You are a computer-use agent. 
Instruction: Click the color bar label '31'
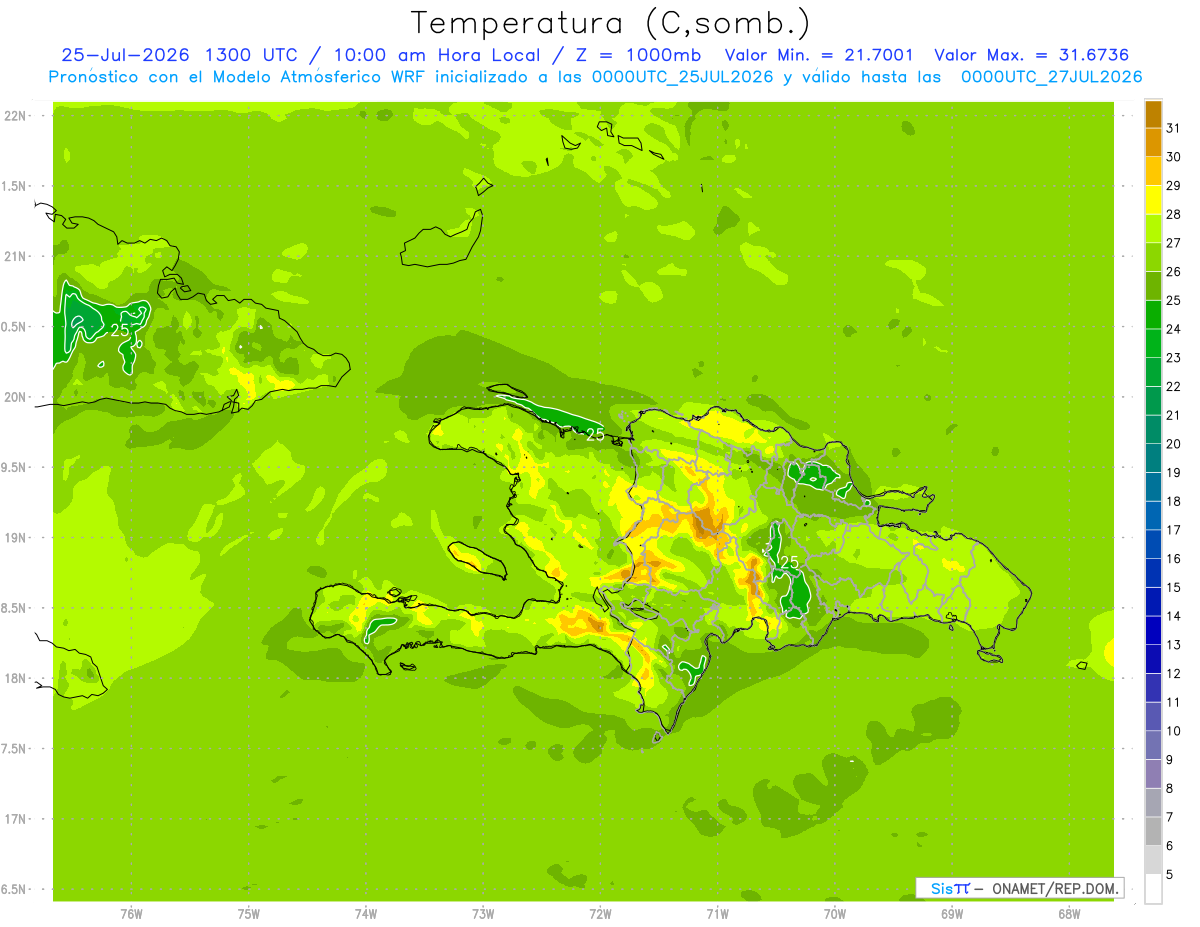click(1174, 129)
